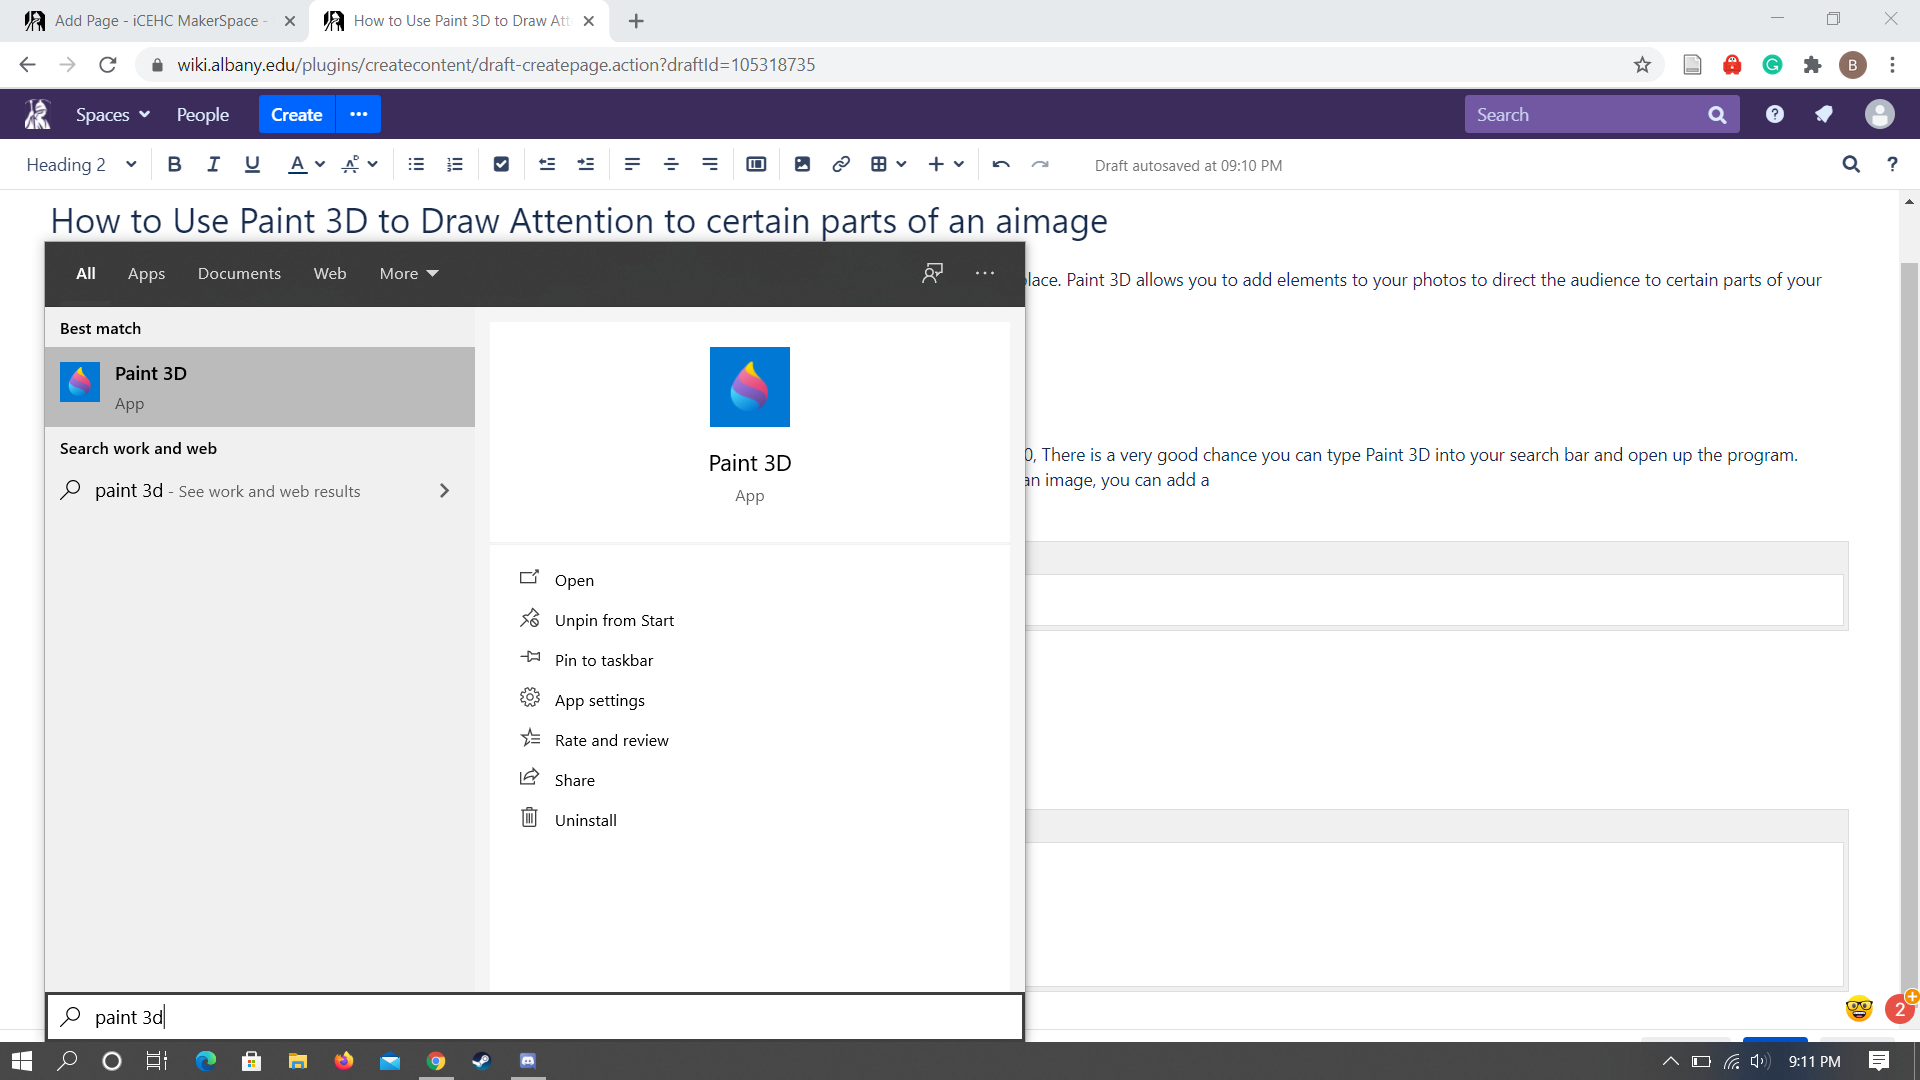Image resolution: width=1920 pixels, height=1080 pixels.
Task: Expand paint 3d web results arrow
Action: pos(444,491)
